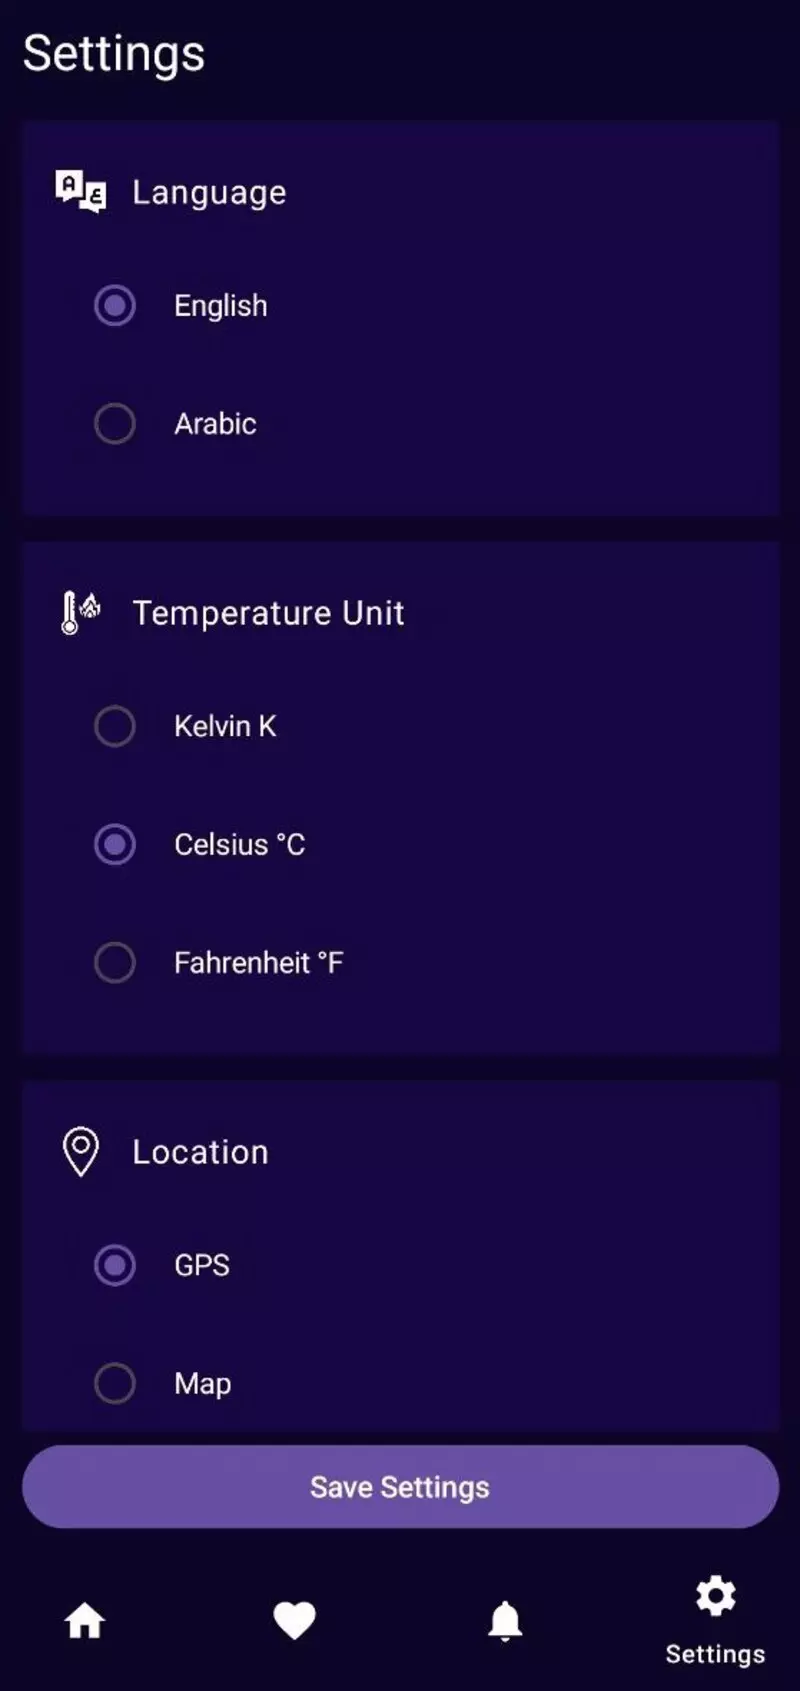Open Alerts via the bell icon
Screen dimensions: 800x1691
click(x=505, y=1621)
